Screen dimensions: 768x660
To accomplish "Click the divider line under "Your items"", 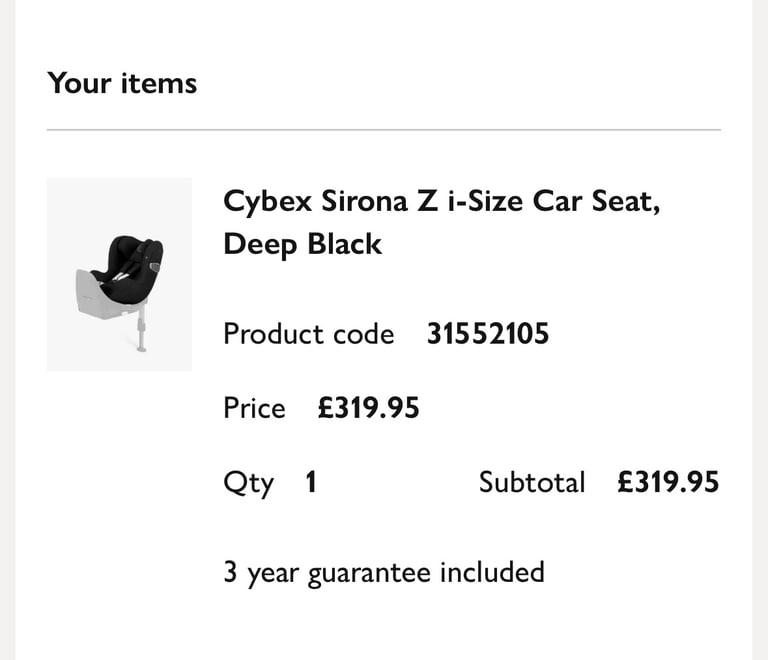I will 383,130.
